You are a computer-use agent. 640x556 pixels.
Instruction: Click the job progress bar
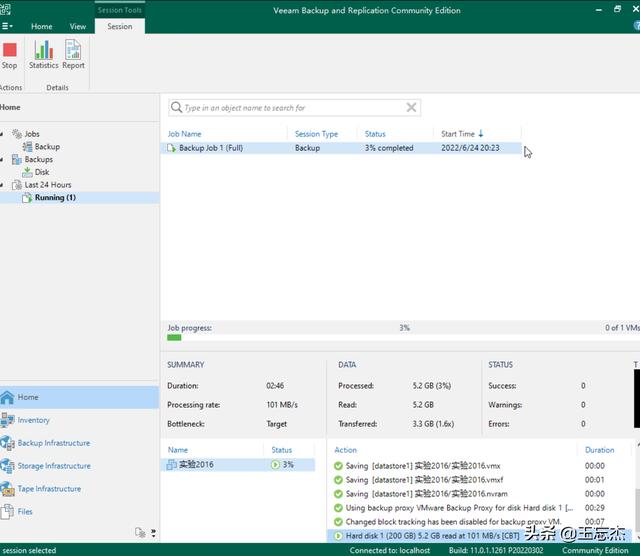tap(402, 338)
